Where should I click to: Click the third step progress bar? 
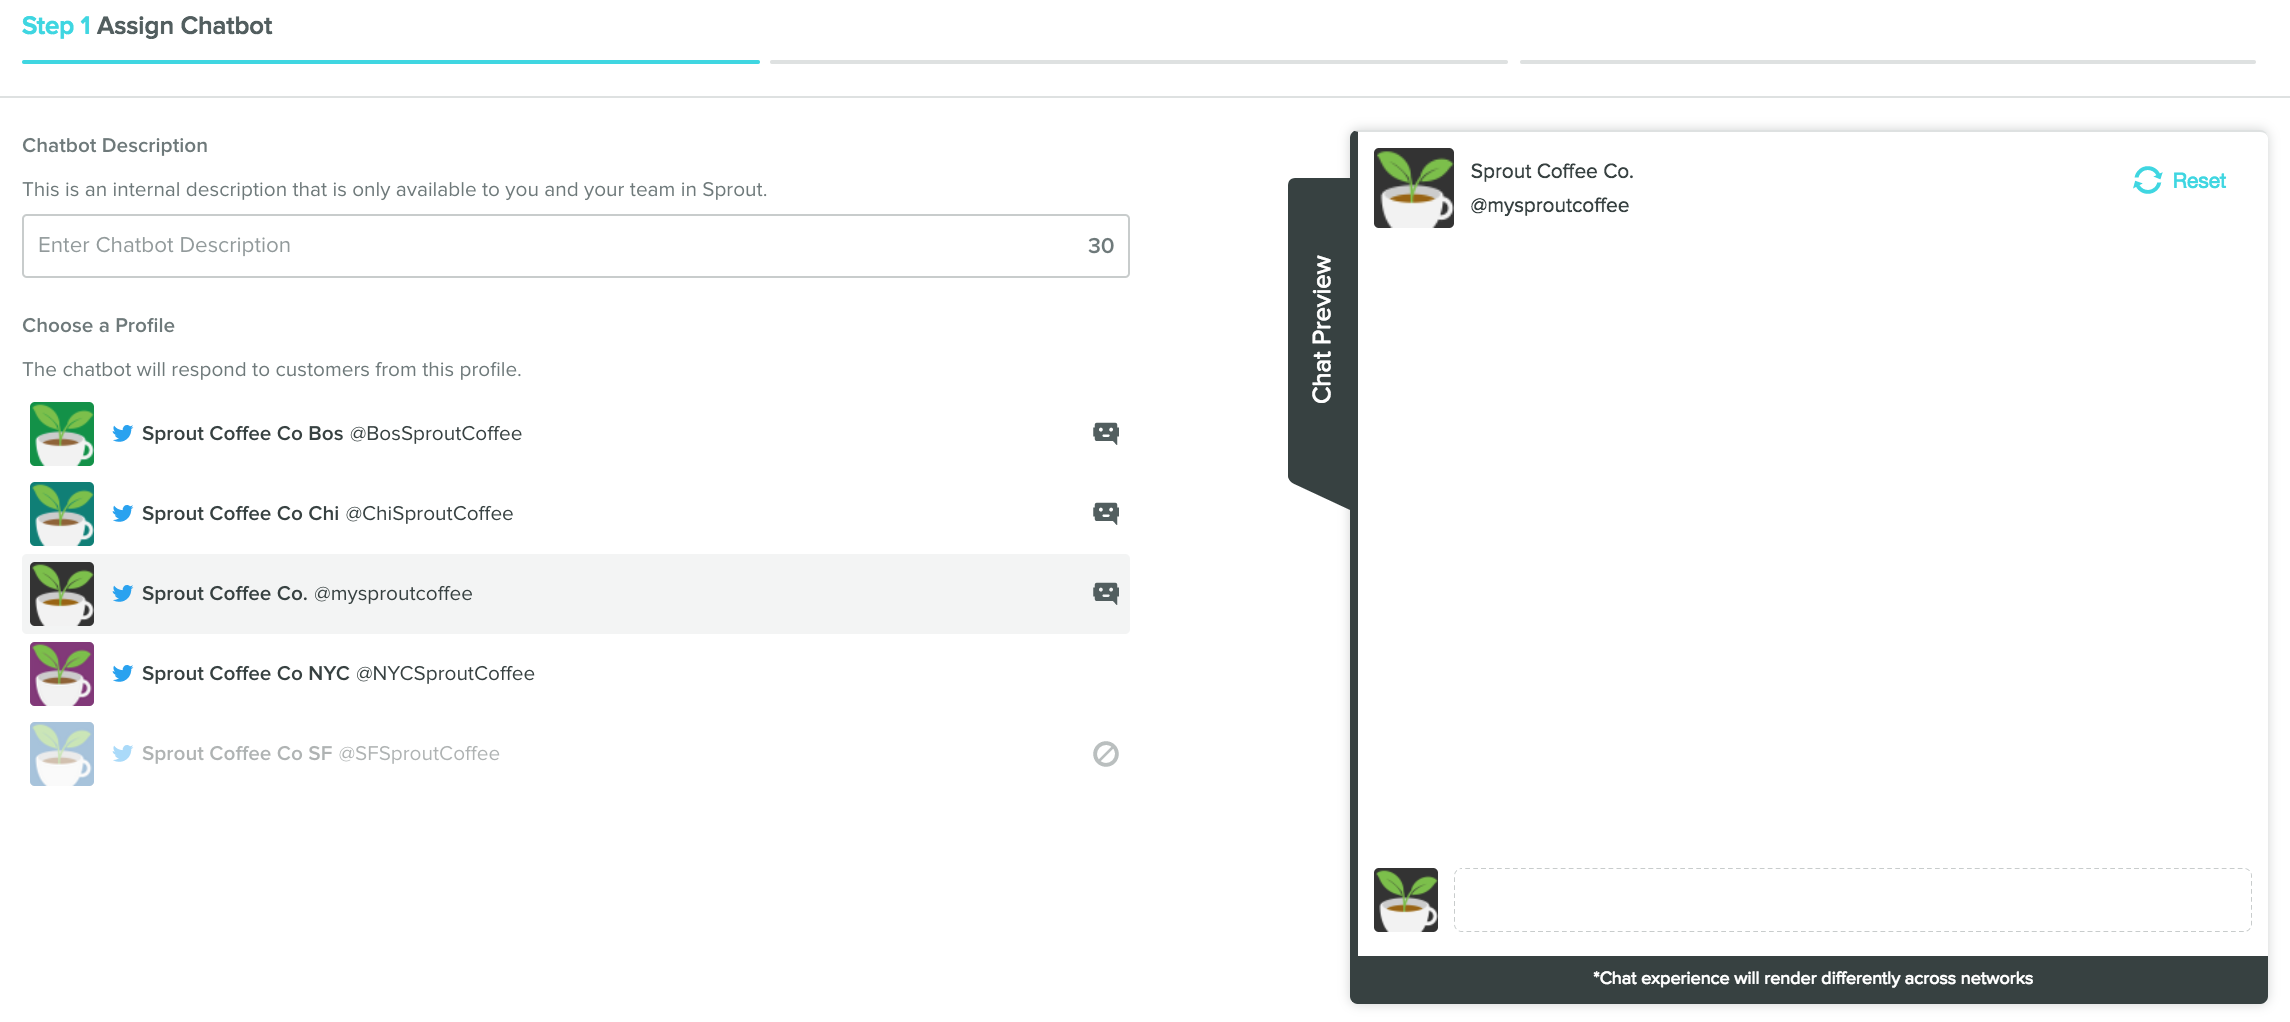coord(1888,62)
